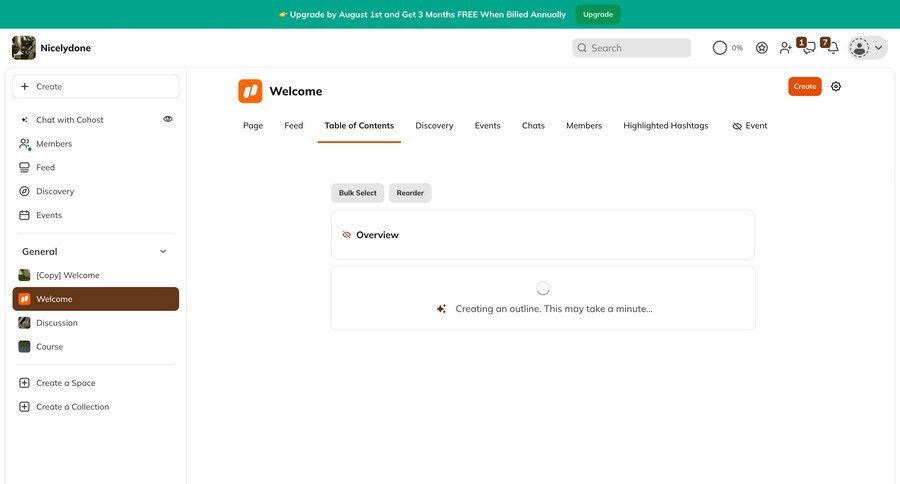Image resolution: width=900 pixels, height=484 pixels.
Task: Click the Discussion space thumbnail icon
Action: (x=24, y=323)
